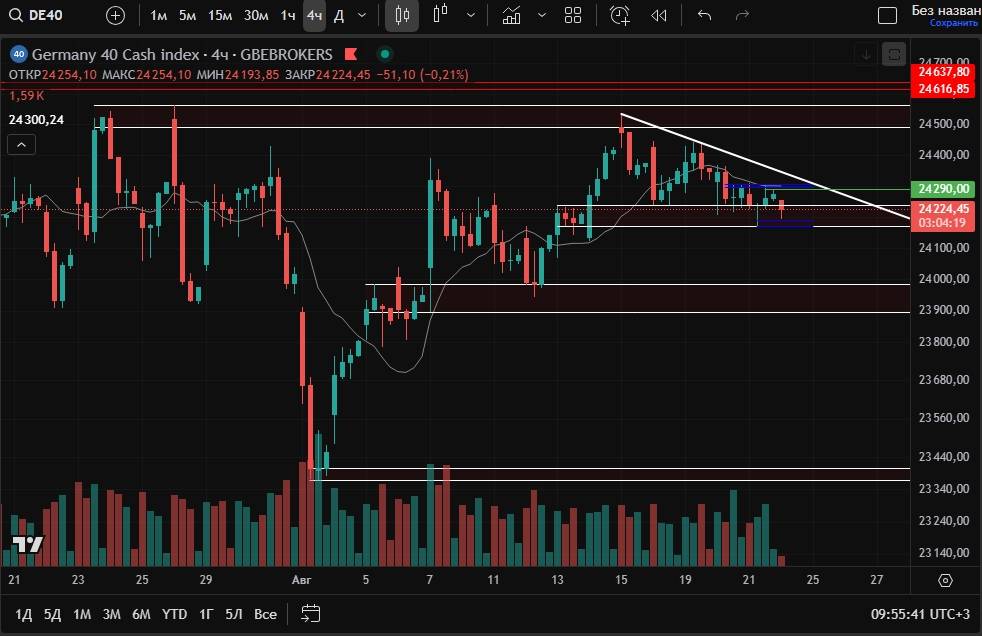Expand the indicators favorites dropdown arrow
This screenshot has height=636, width=982.
point(542,15)
